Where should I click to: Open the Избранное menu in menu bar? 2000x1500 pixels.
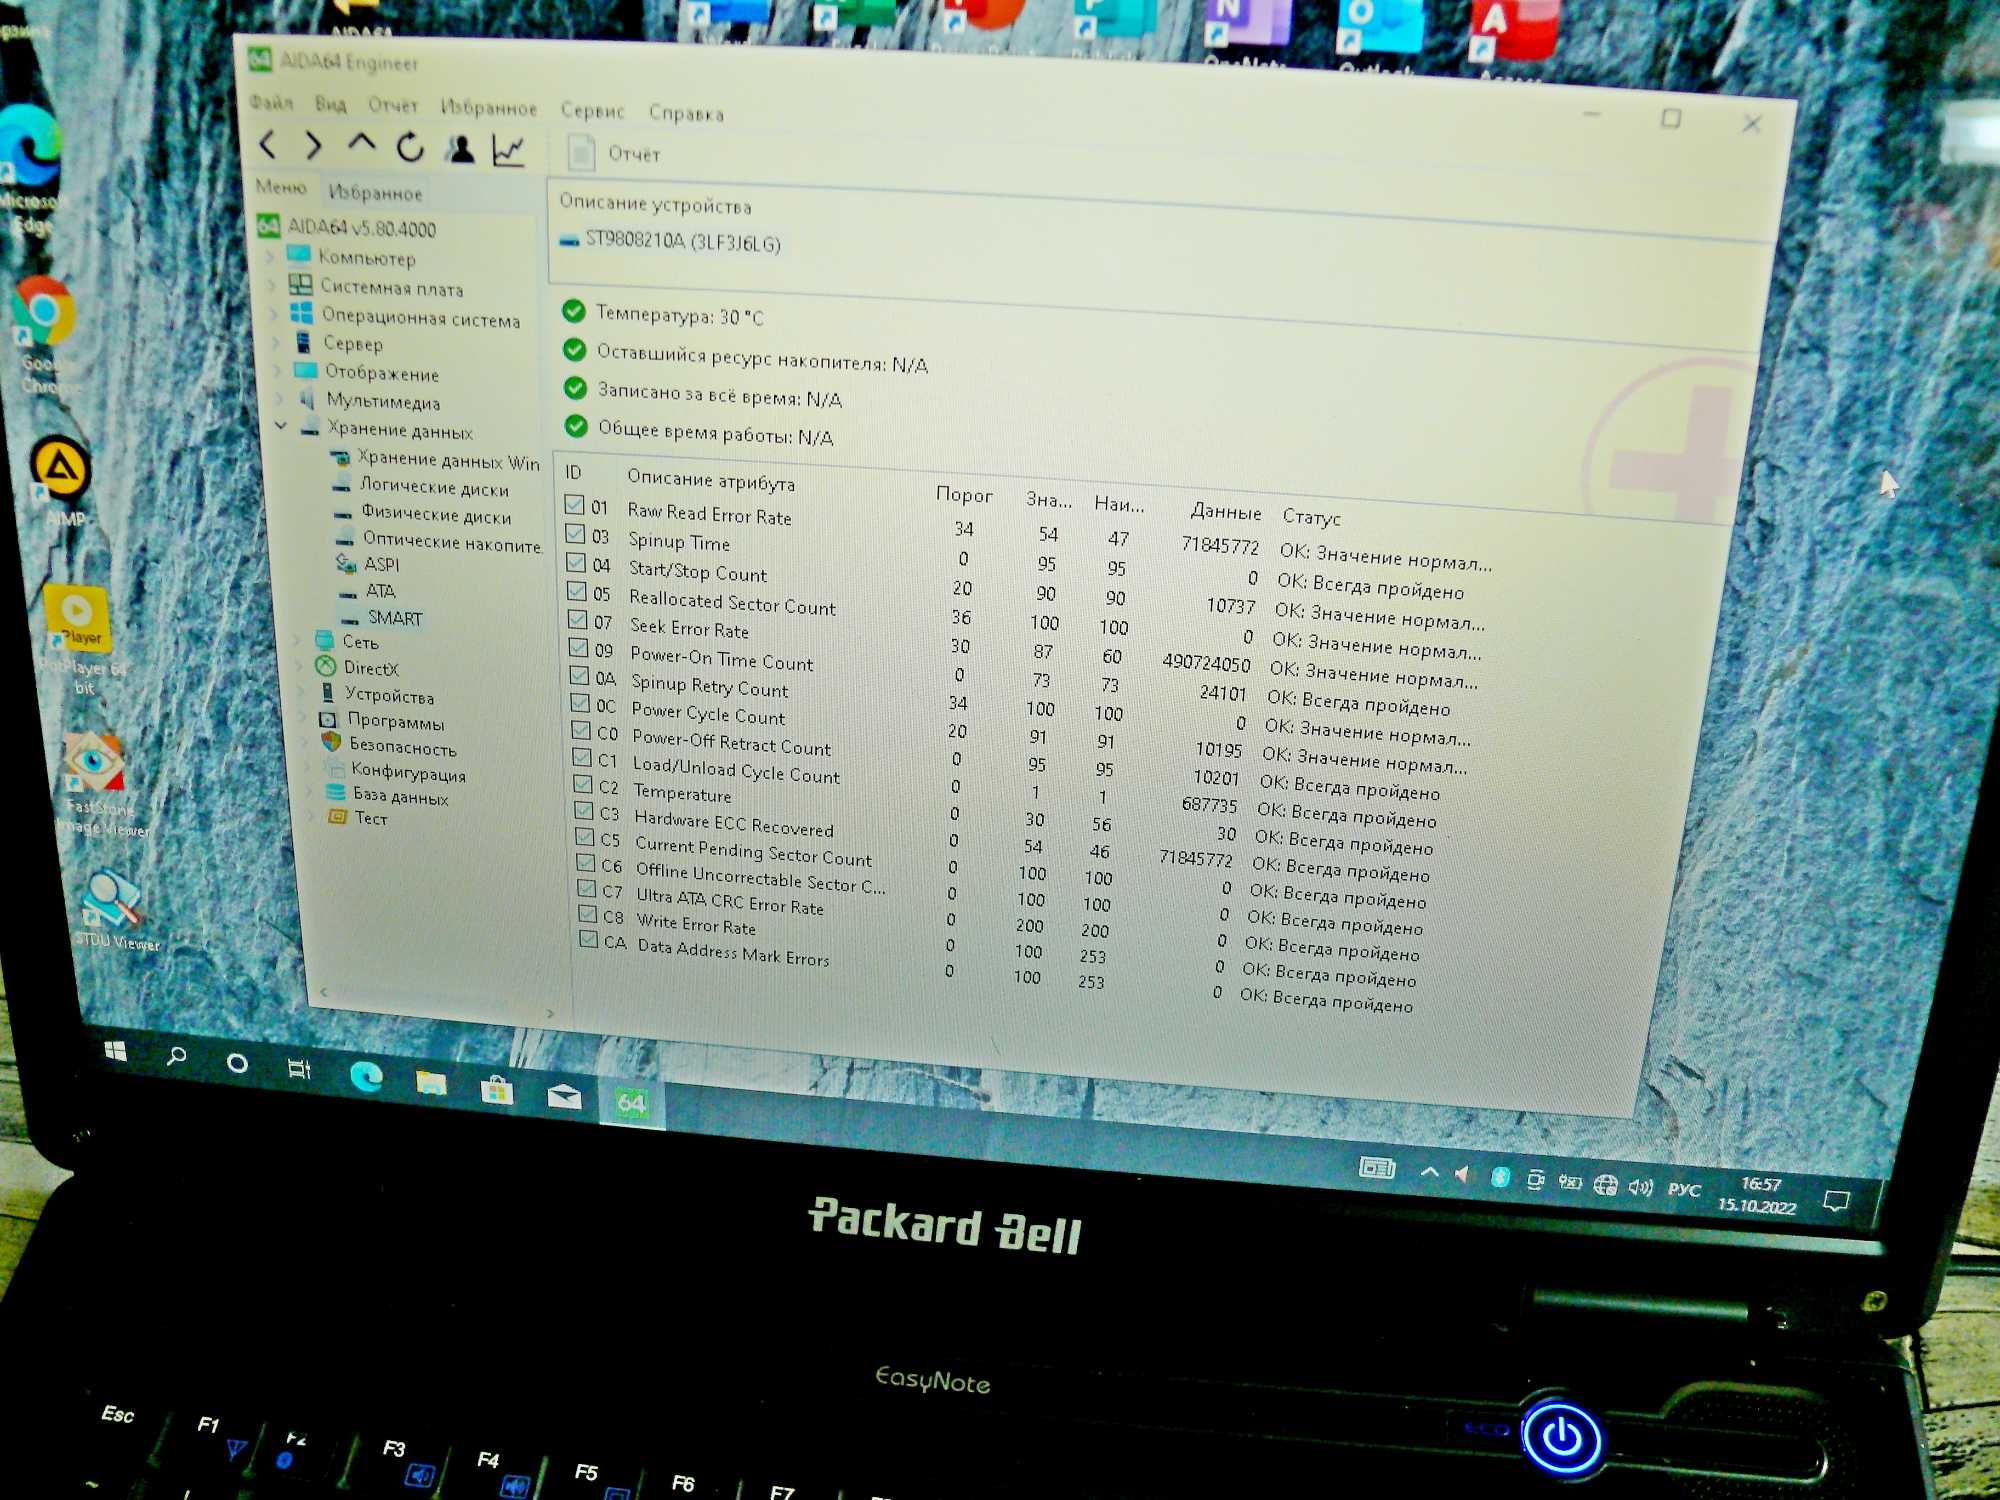(488, 108)
